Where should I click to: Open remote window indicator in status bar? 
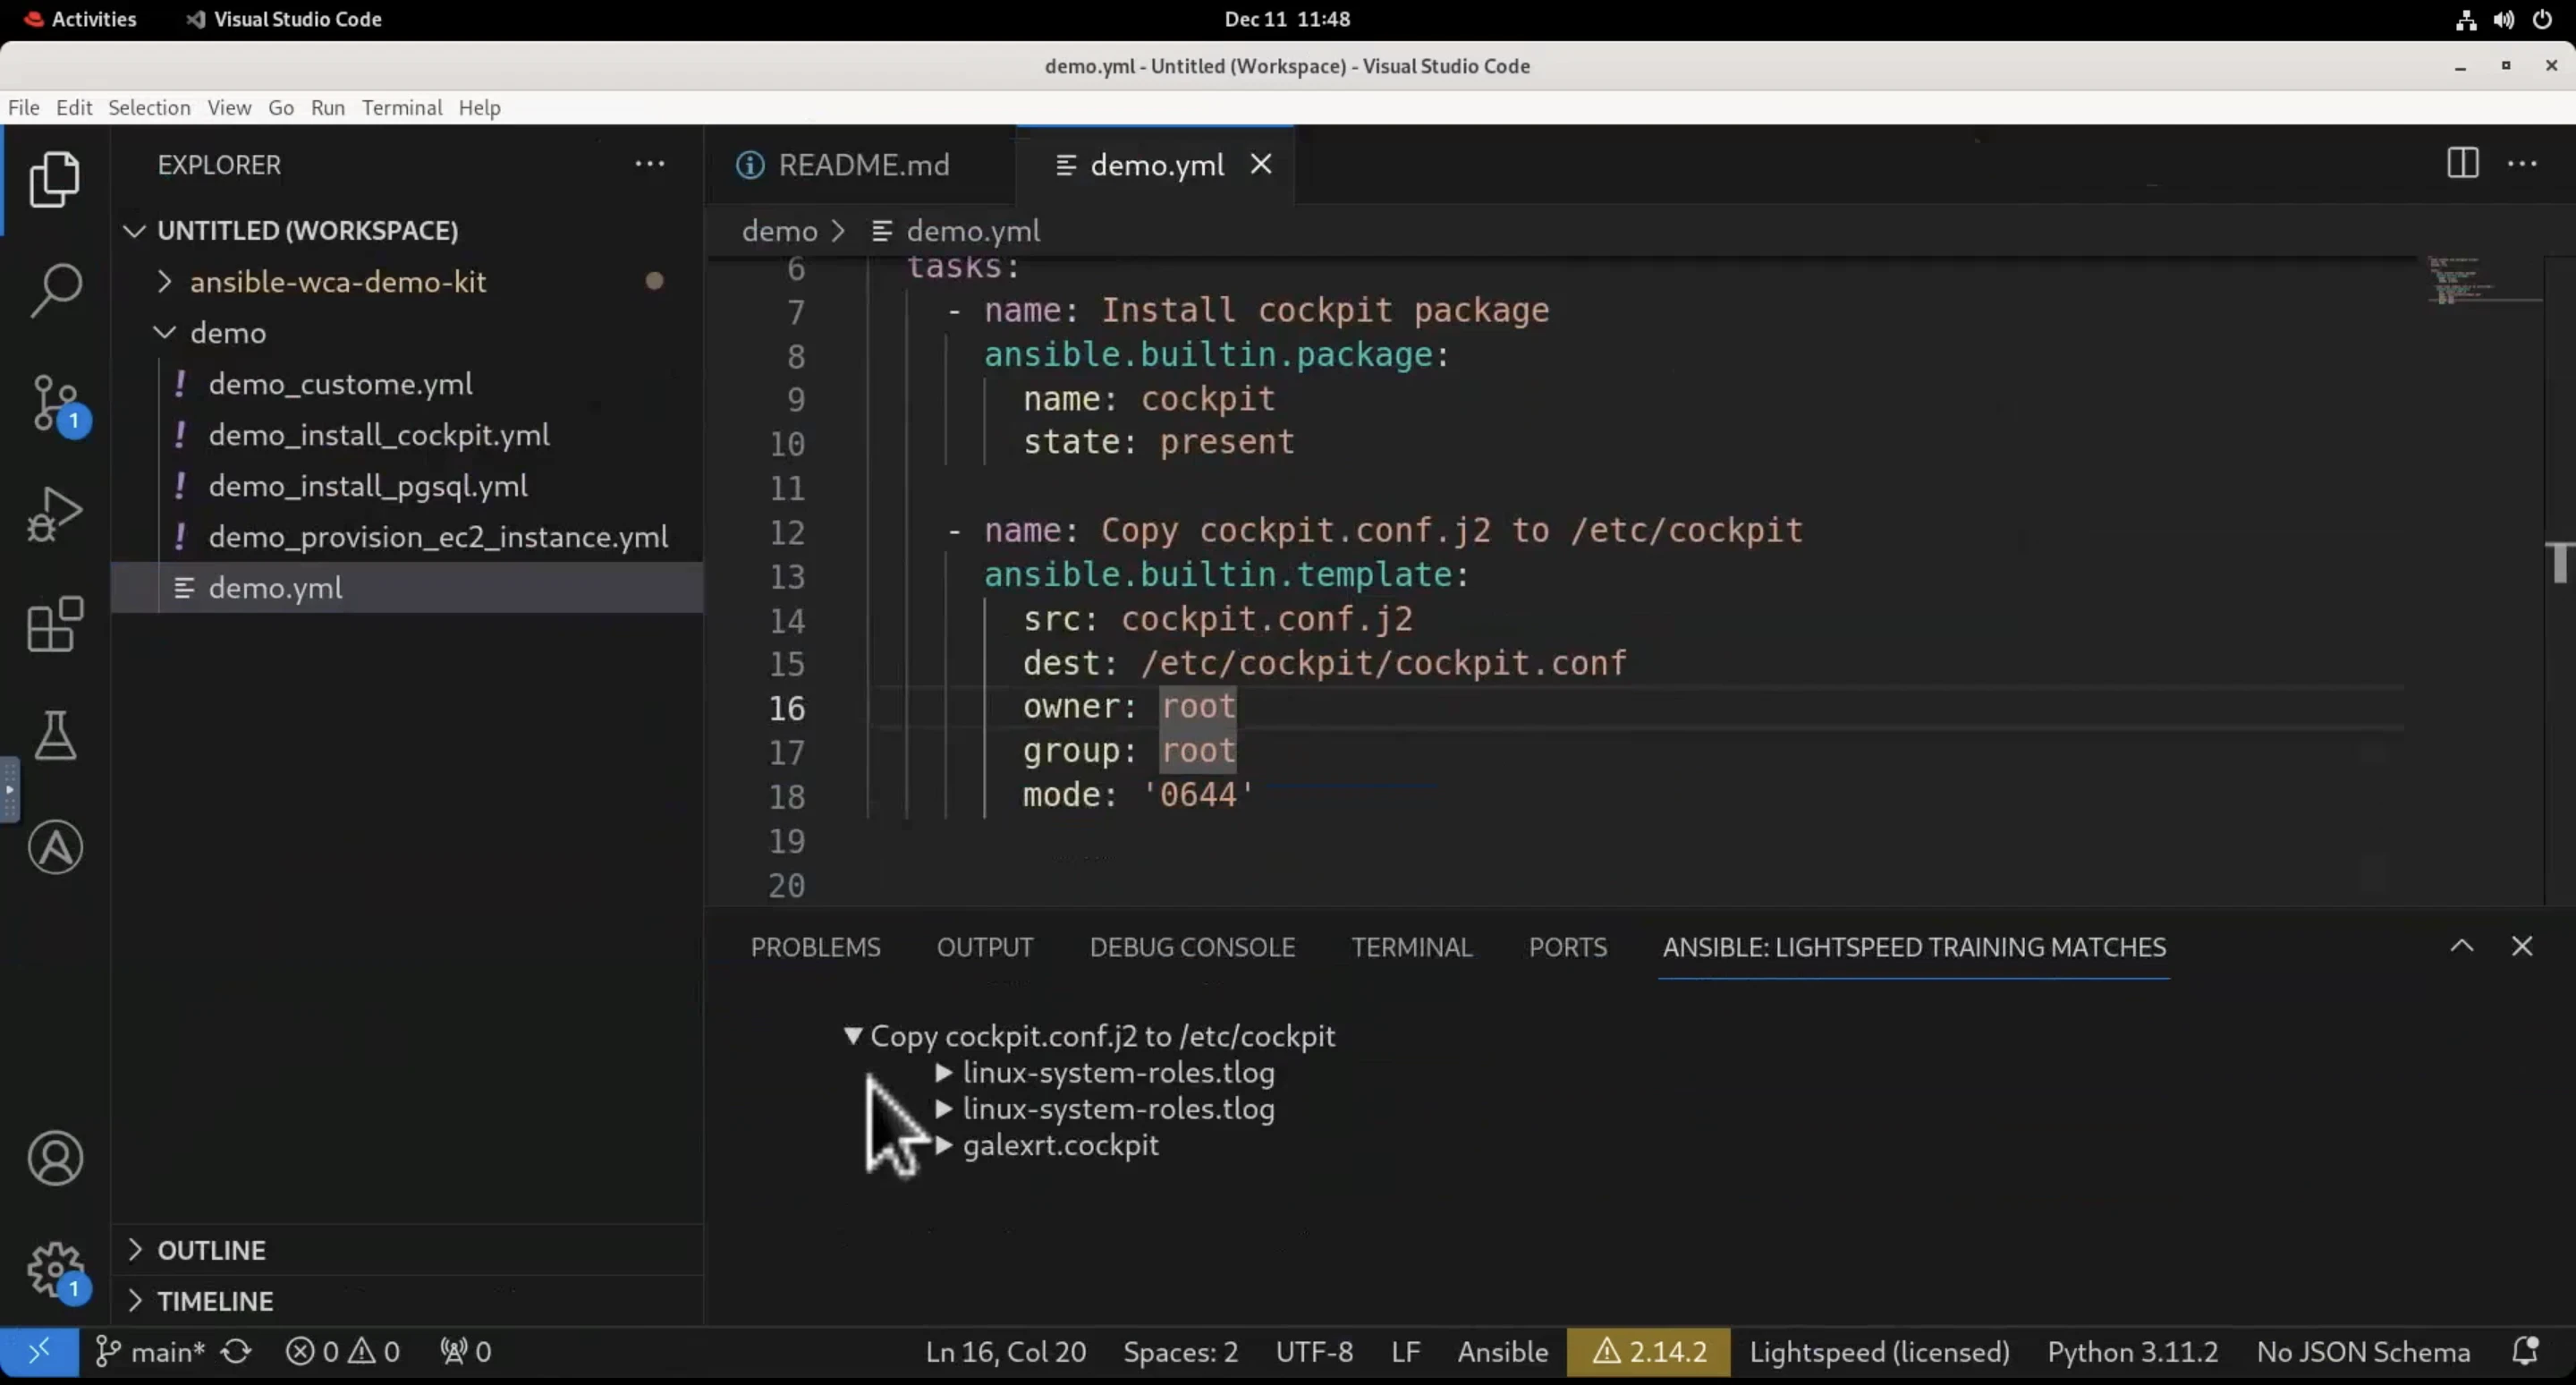coord(39,1352)
